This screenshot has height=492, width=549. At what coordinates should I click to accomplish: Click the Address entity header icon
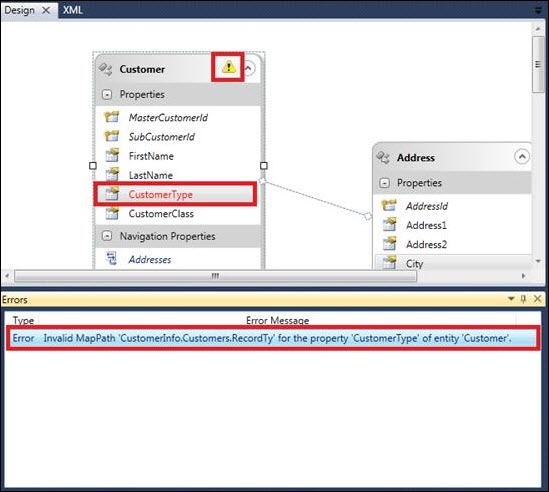(383, 158)
